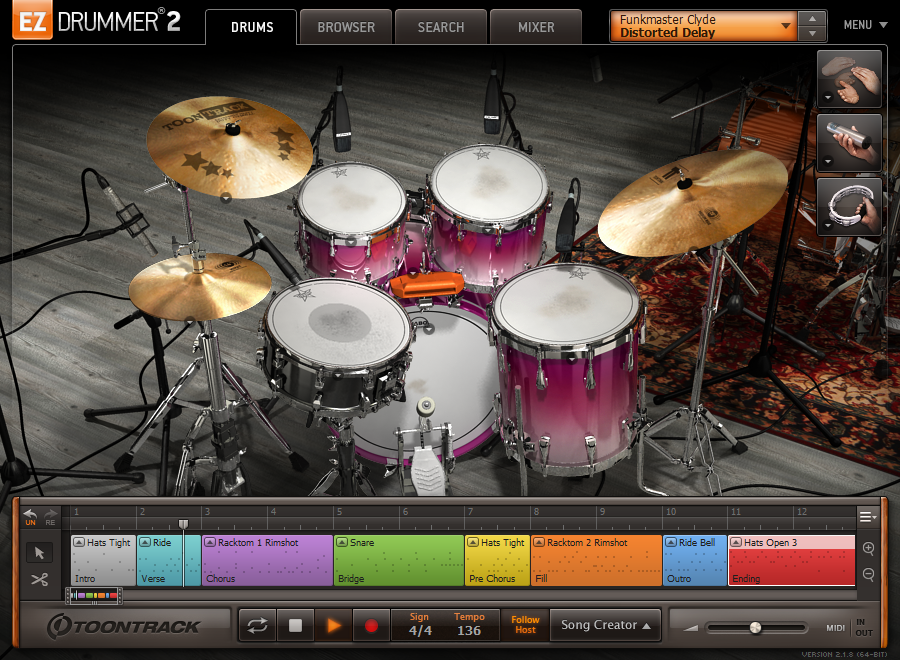900x660 pixels.
Task: Select the Verse Ride block
Action: (x=169, y=561)
